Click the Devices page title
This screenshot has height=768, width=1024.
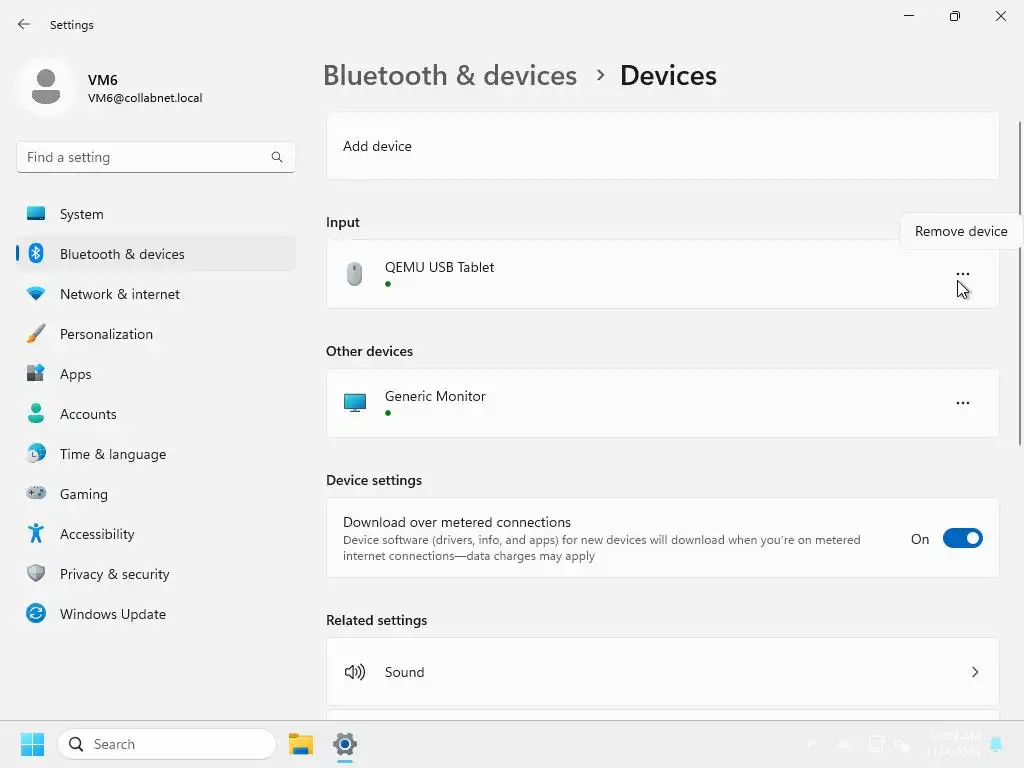(668, 76)
